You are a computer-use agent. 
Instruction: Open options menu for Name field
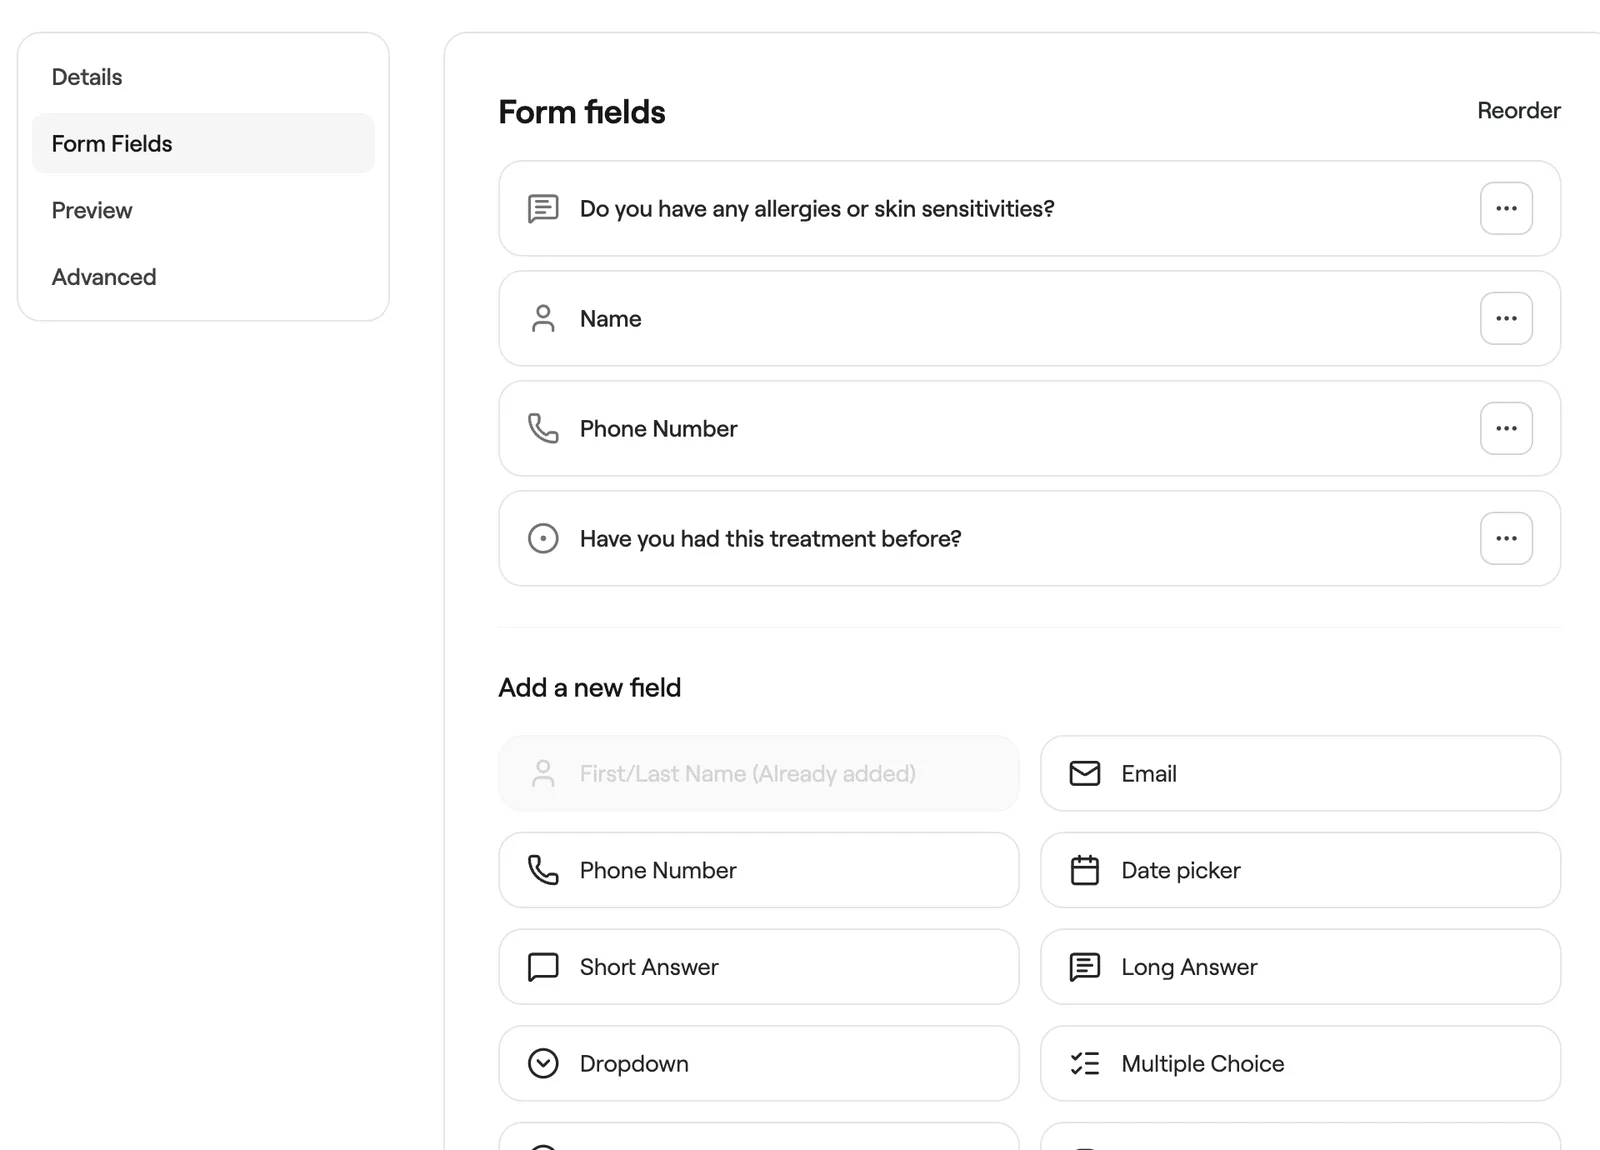pos(1506,318)
